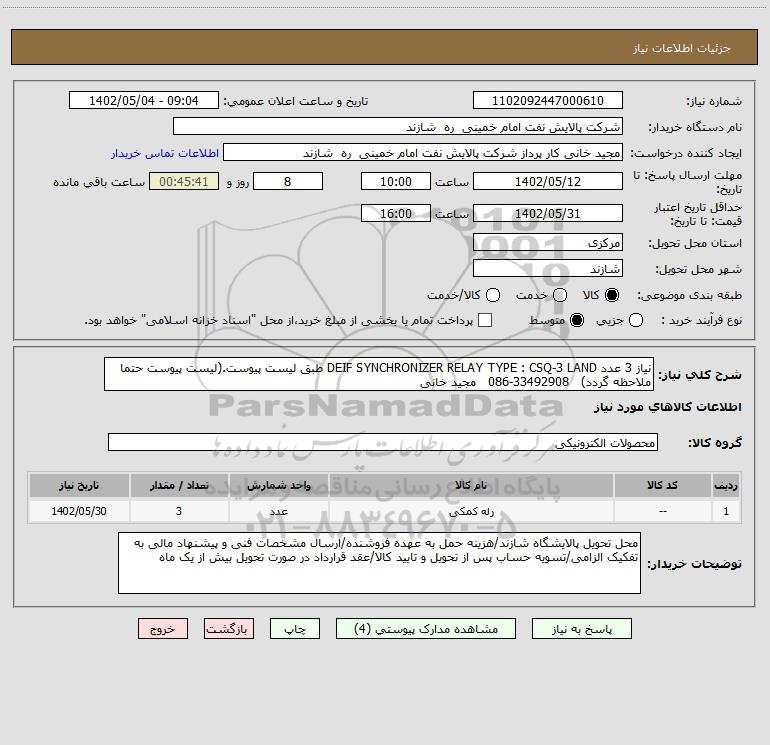Click the response deadline date 1402/05/12
The height and width of the screenshot is (745, 770).
point(548,181)
